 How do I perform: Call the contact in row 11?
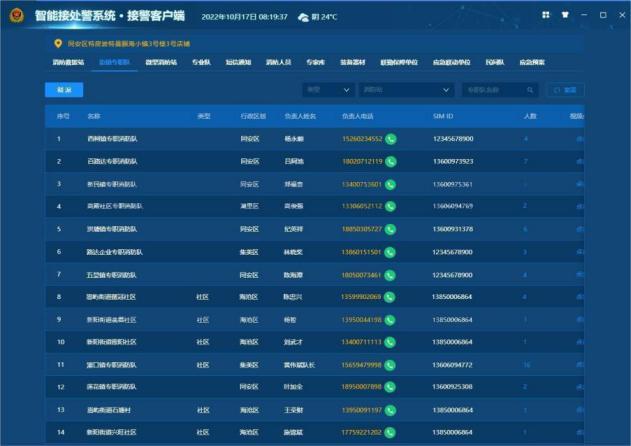(390, 365)
